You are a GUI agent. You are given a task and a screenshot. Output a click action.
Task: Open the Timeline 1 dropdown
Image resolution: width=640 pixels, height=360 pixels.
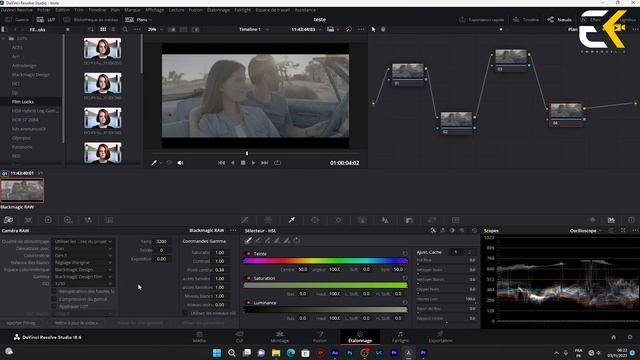pos(254,29)
